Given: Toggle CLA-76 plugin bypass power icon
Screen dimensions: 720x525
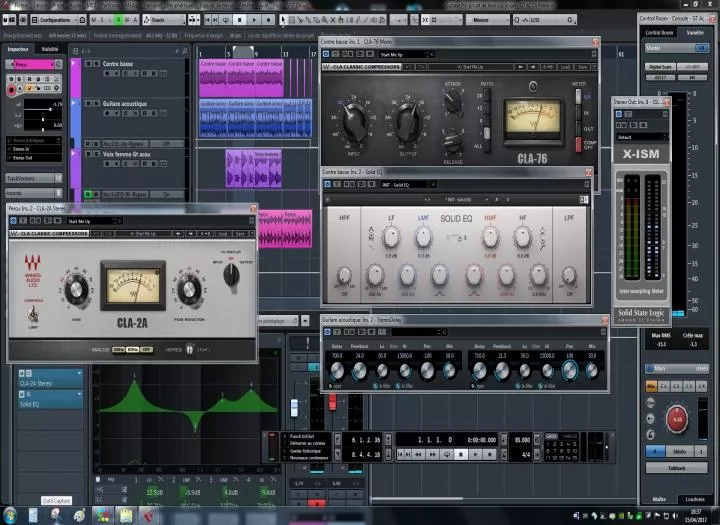Looking at the screenshot, I should (326, 54).
